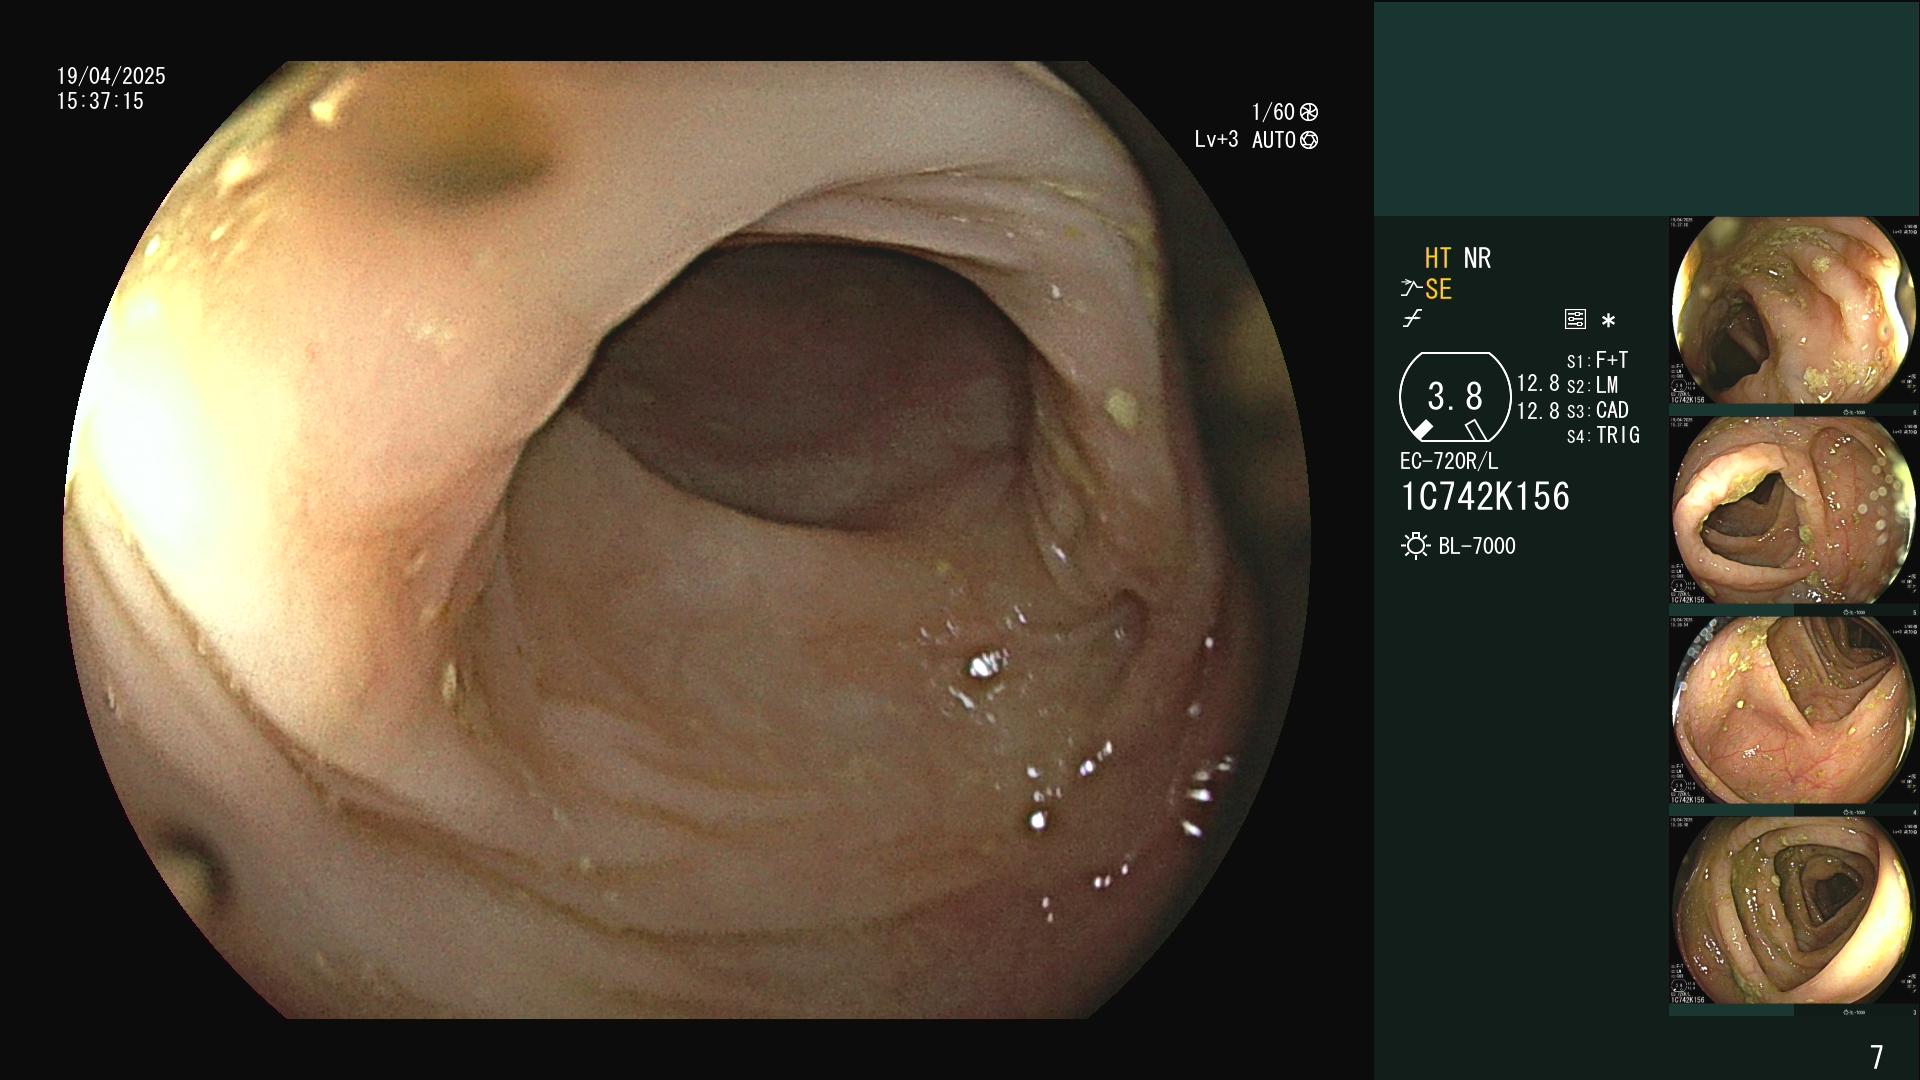Viewport: 1920px width, 1080px height.
Task: Click the settings list icon above S1
Action: click(x=1575, y=320)
